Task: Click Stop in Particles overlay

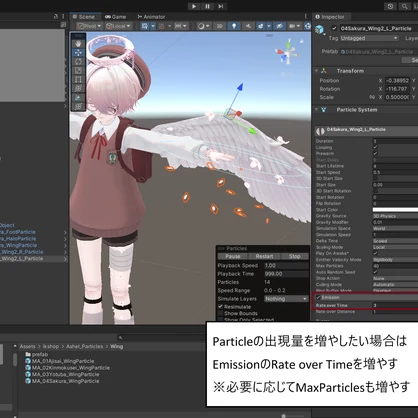Action: (295, 256)
